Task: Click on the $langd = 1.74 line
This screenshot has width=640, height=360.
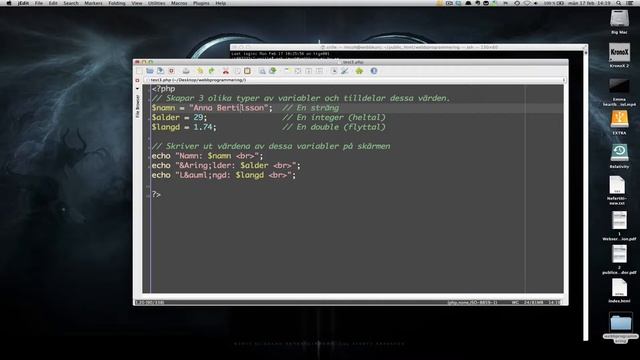Action: point(184,127)
